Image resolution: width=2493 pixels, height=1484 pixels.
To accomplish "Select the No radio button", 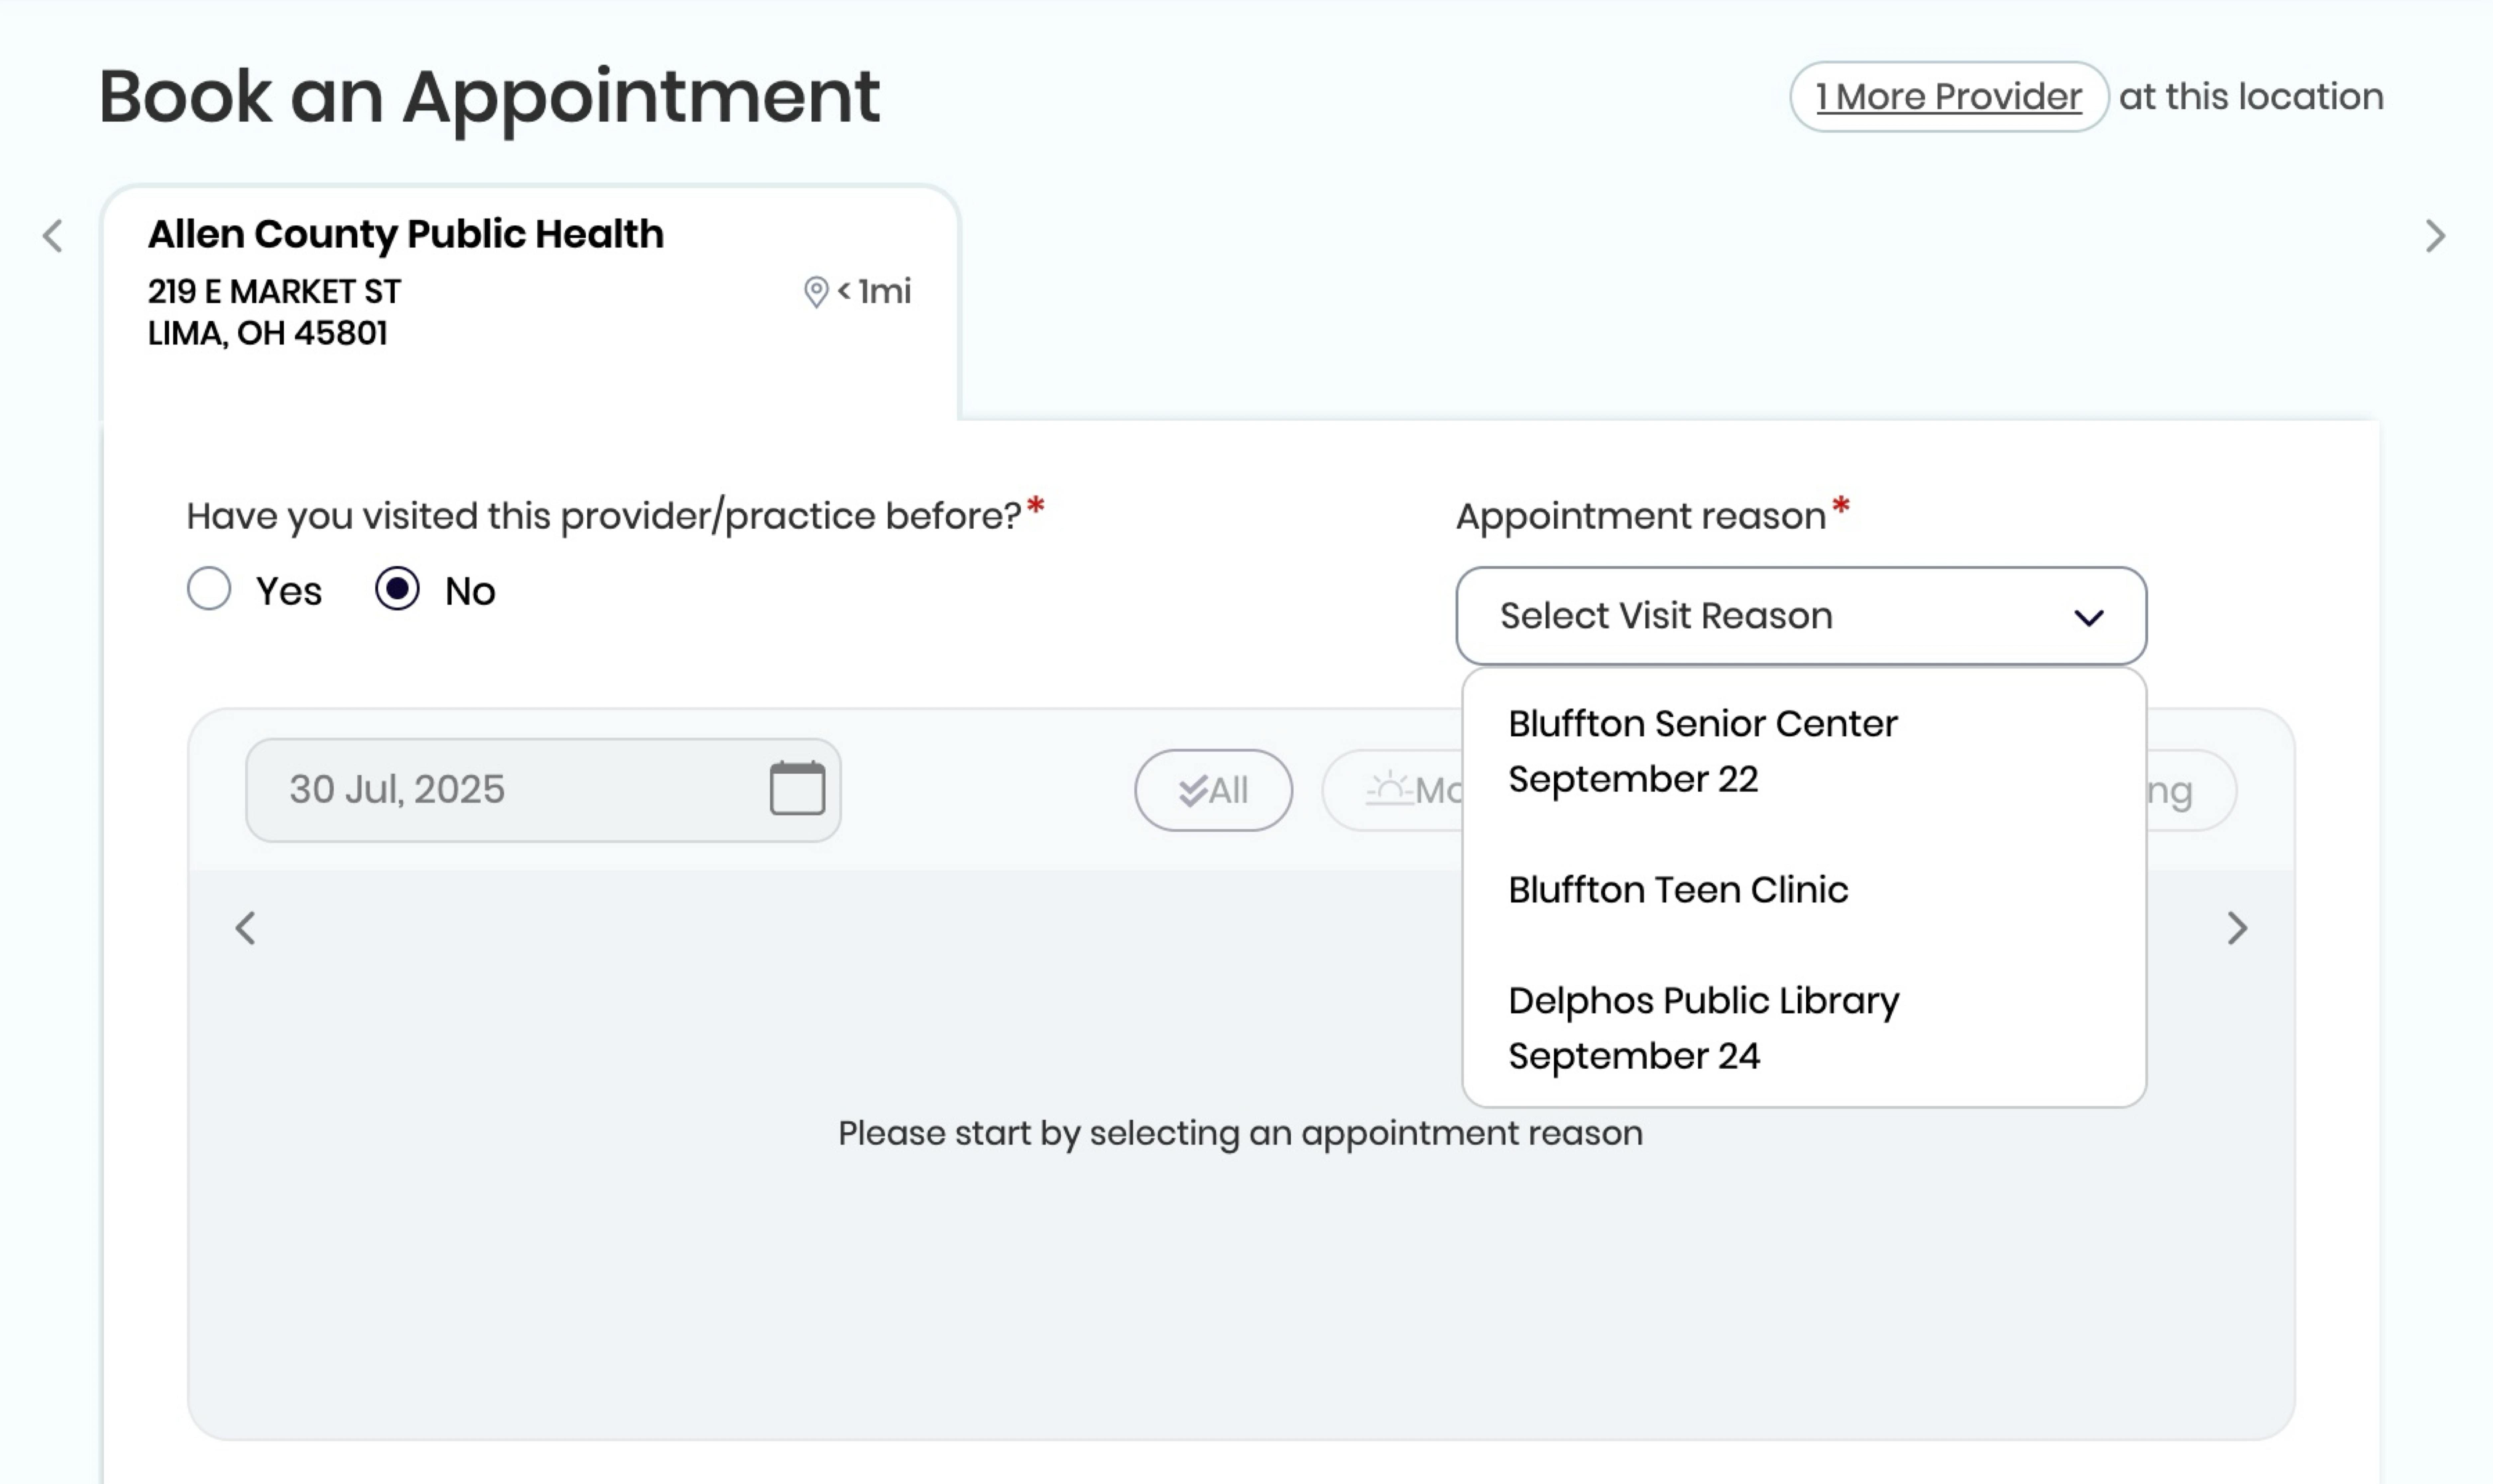I will click(x=397, y=589).
